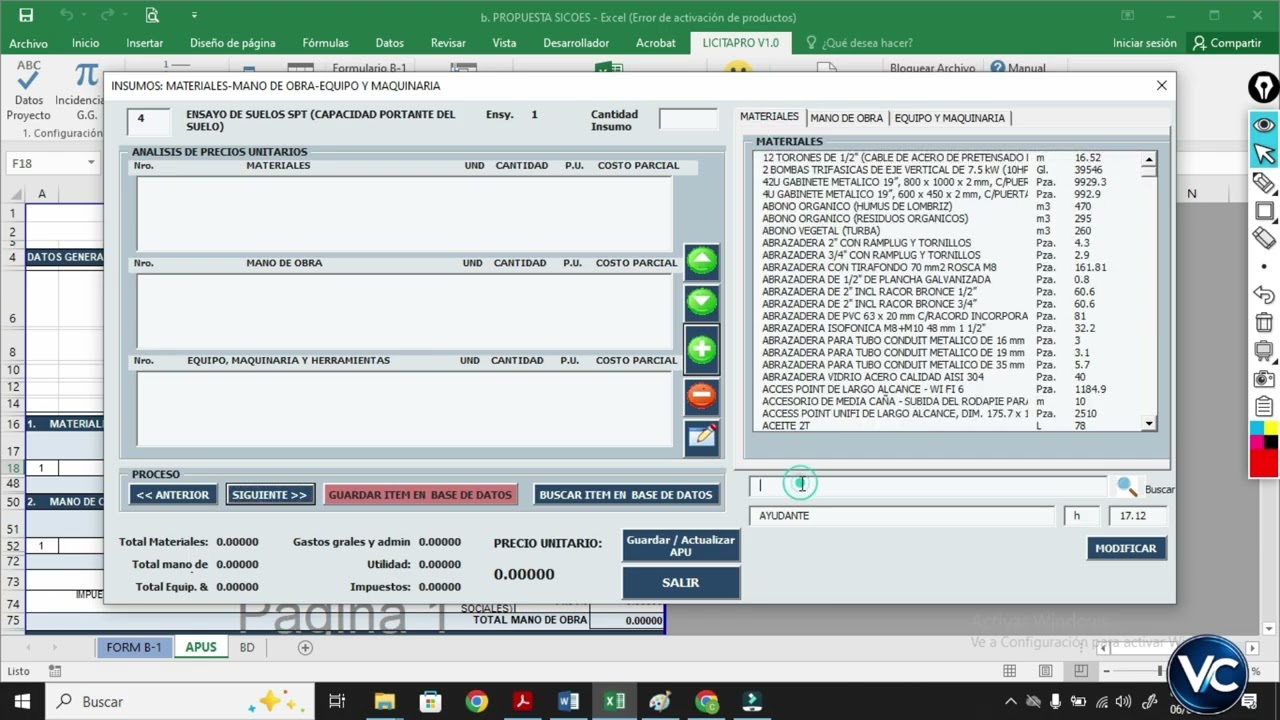Click the trash can clear icon
This screenshot has height=720, width=1280.
tap(1264, 323)
